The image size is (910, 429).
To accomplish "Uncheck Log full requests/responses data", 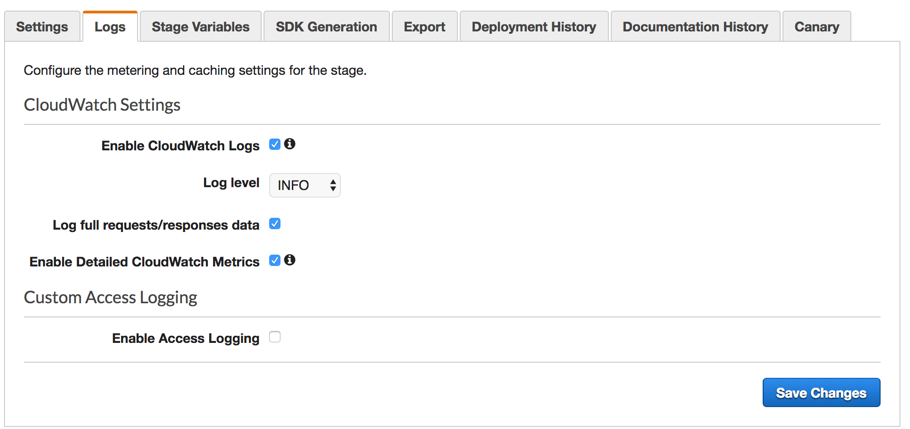I will coord(275,224).
